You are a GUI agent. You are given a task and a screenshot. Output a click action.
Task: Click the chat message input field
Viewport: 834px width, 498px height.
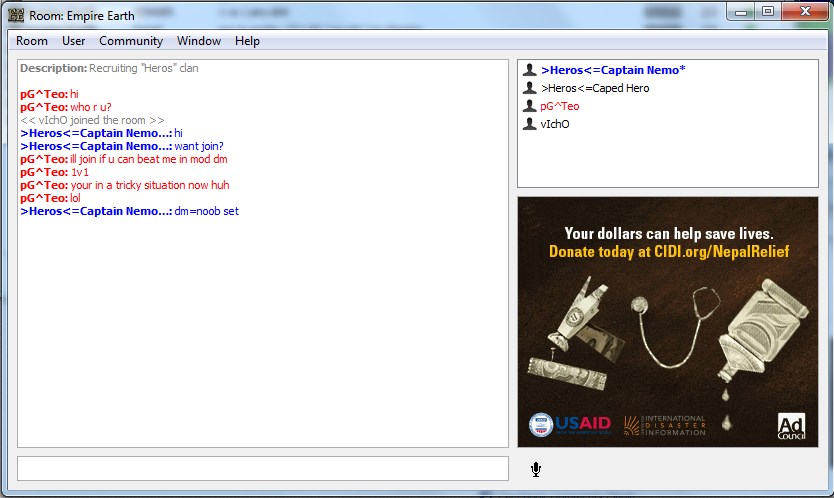pyautogui.click(x=263, y=468)
